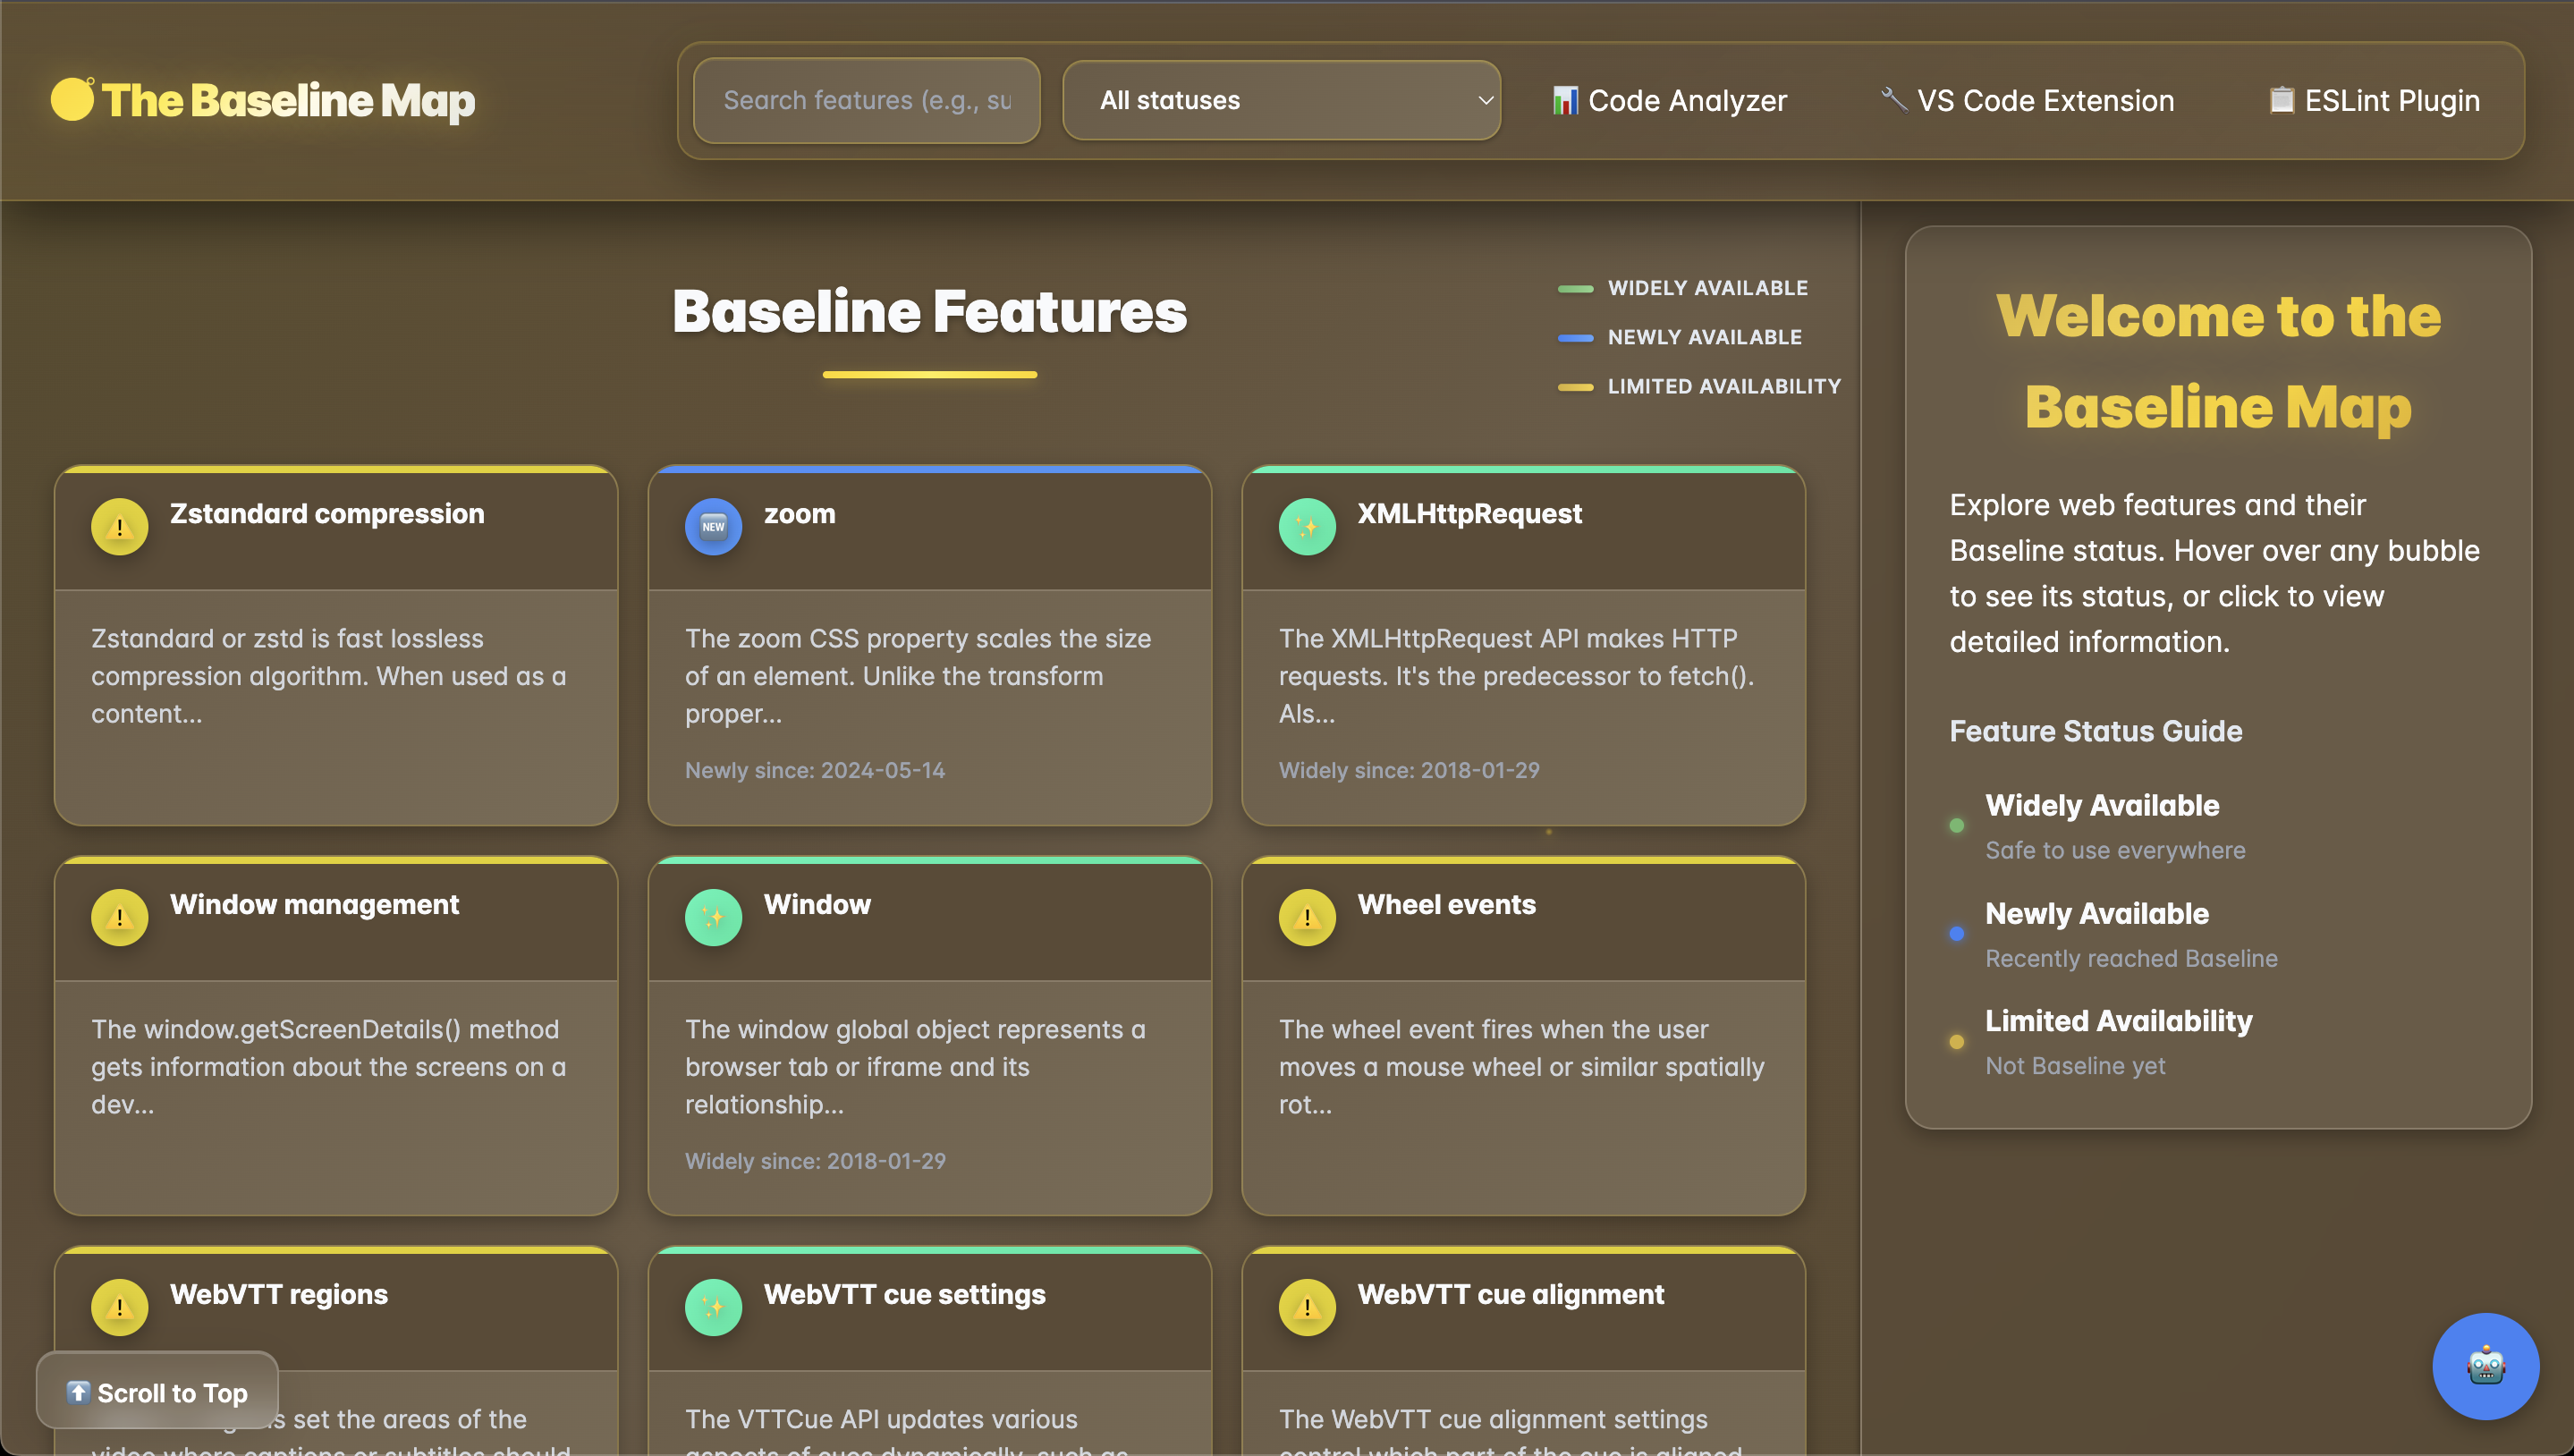Click sparkle icon on WebVTT cue settings card
This screenshot has width=2574, height=1456.
click(x=713, y=1307)
